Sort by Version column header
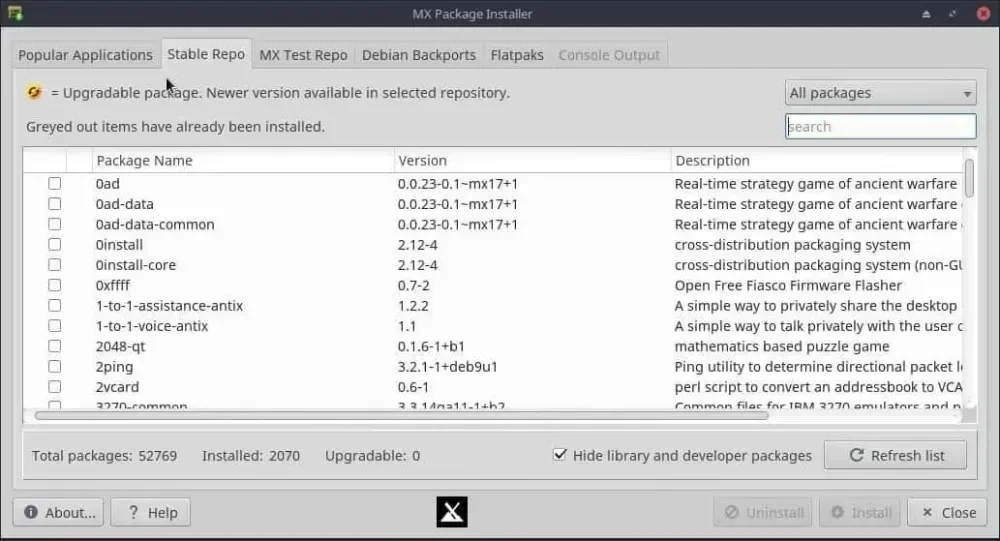This screenshot has height=541, width=1000. (533, 161)
